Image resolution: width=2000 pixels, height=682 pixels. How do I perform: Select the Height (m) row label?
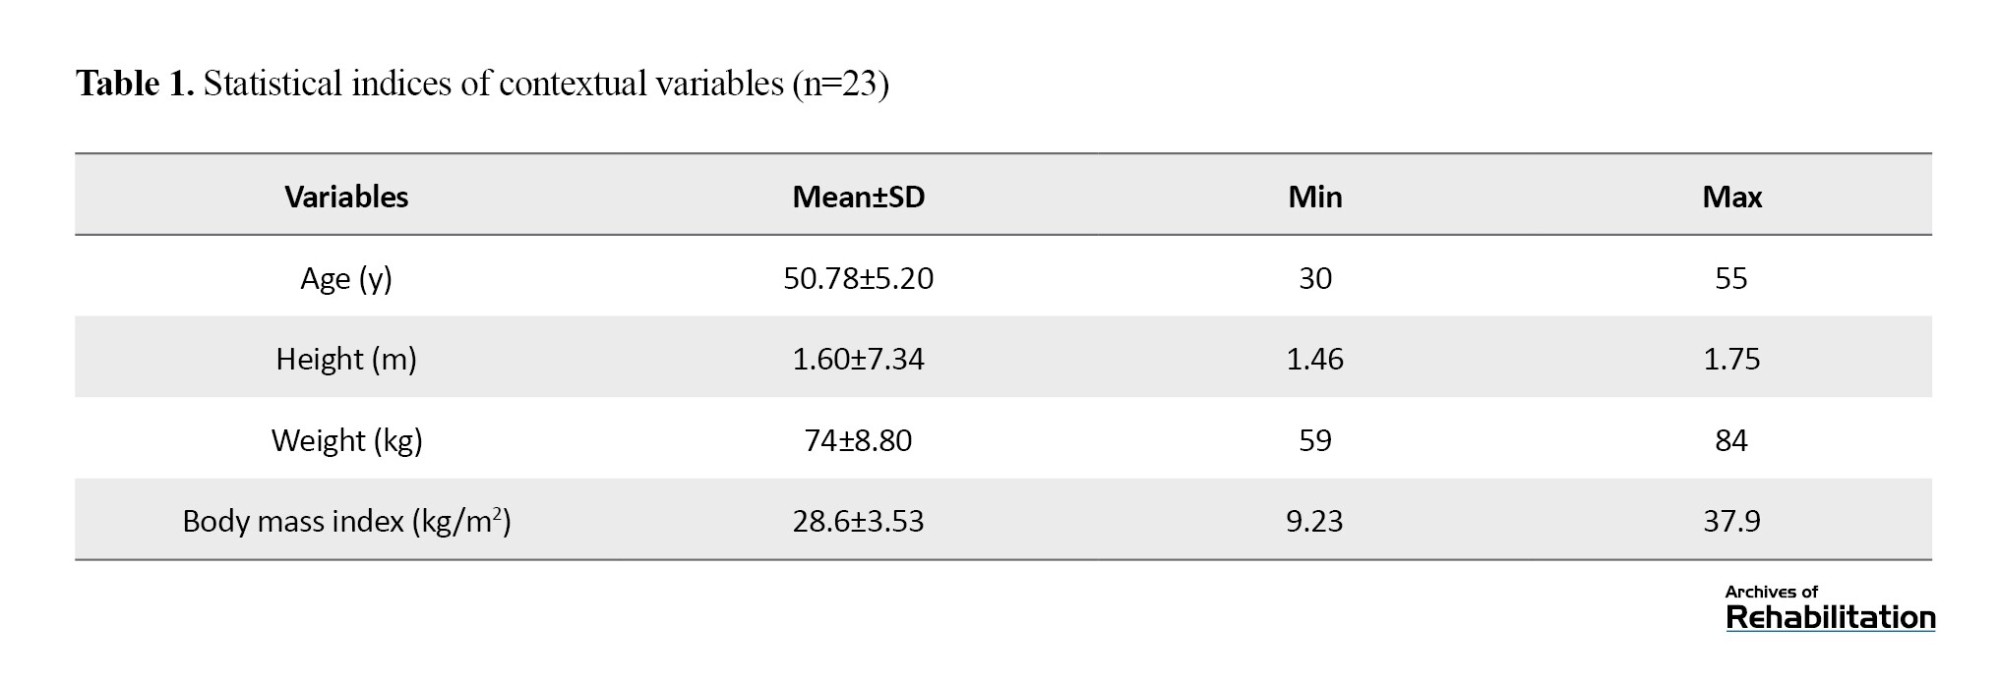pyautogui.click(x=346, y=359)
